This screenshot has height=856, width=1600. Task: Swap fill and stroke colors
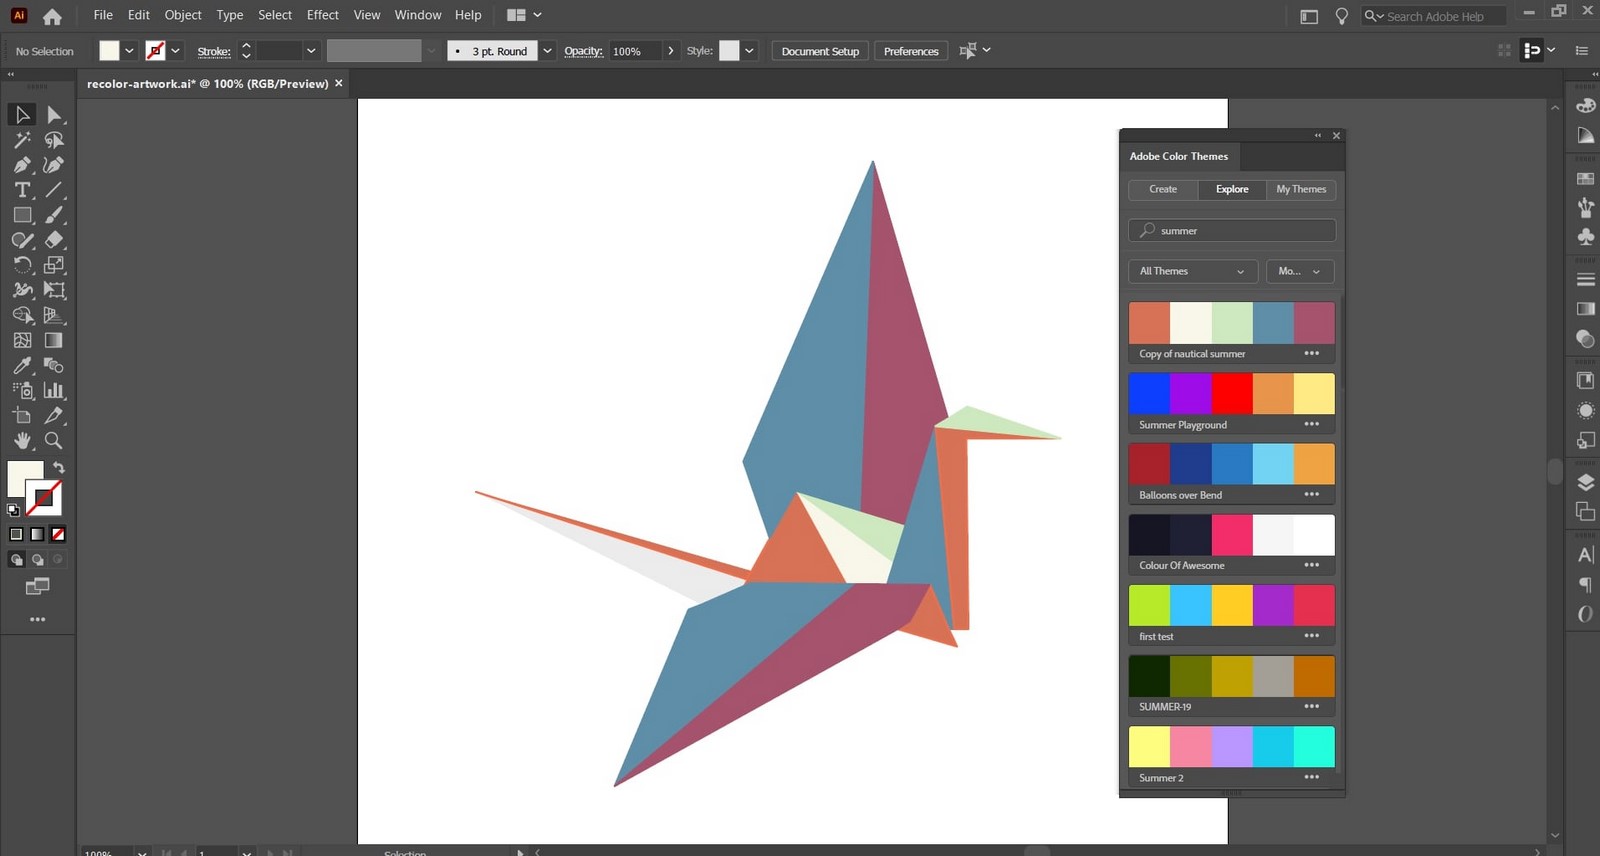pos(59,468)
